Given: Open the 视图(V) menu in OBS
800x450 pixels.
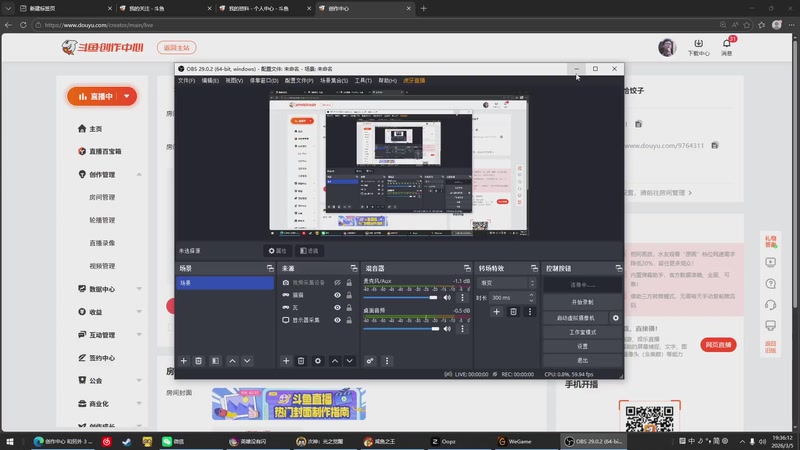Looking at the screenshot, I should click(x=234, y=81).
